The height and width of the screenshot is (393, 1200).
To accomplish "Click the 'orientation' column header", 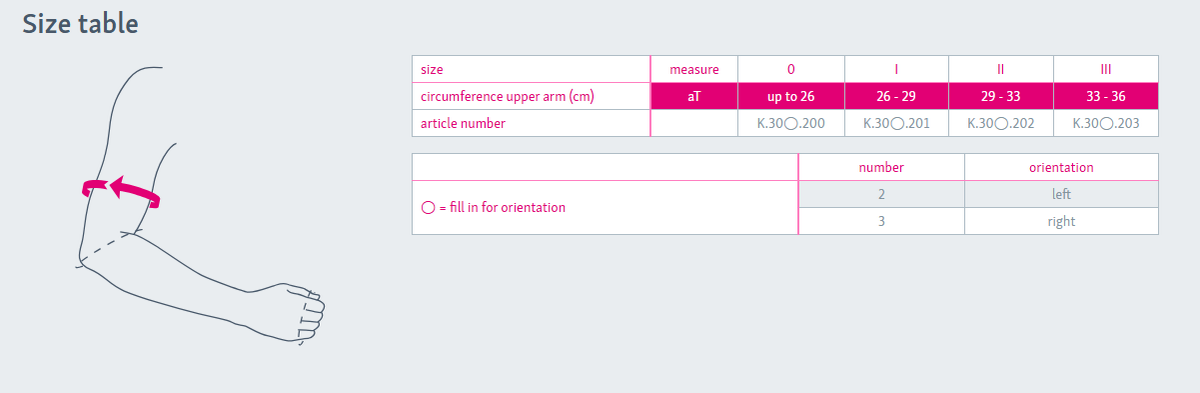I will click(1061, 167).
